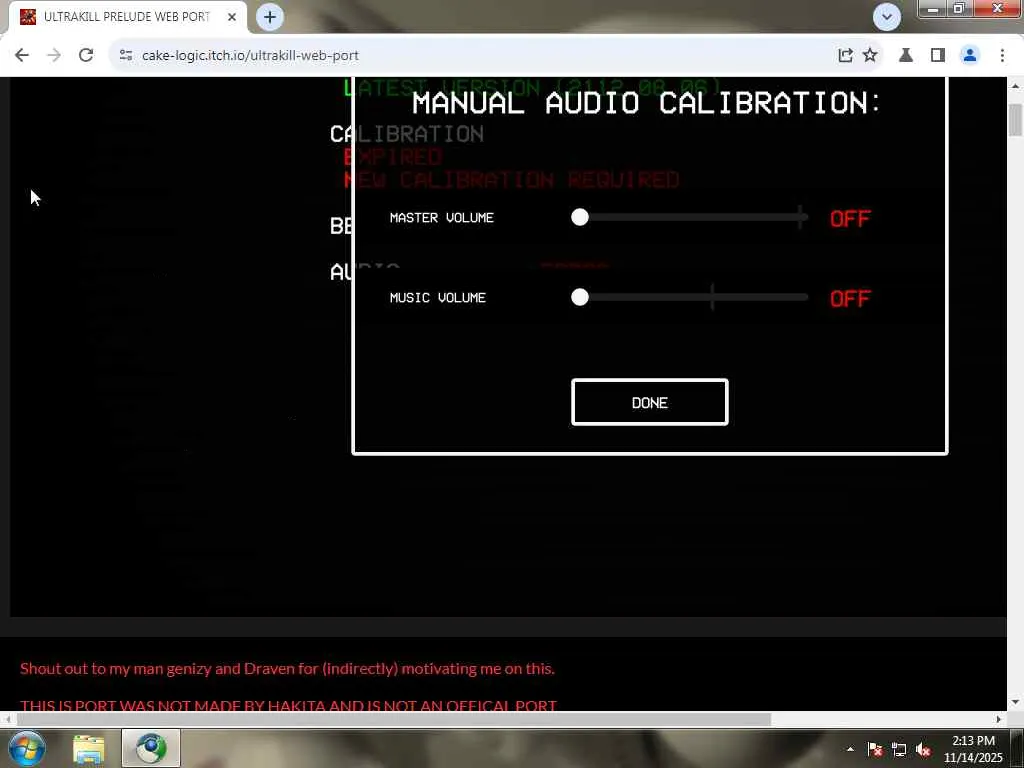Close the ULTRAKILL PRELUDE WEB PORT tab
The width and height of the screenshot is (1024, 768).
click(x=232, y=17)
